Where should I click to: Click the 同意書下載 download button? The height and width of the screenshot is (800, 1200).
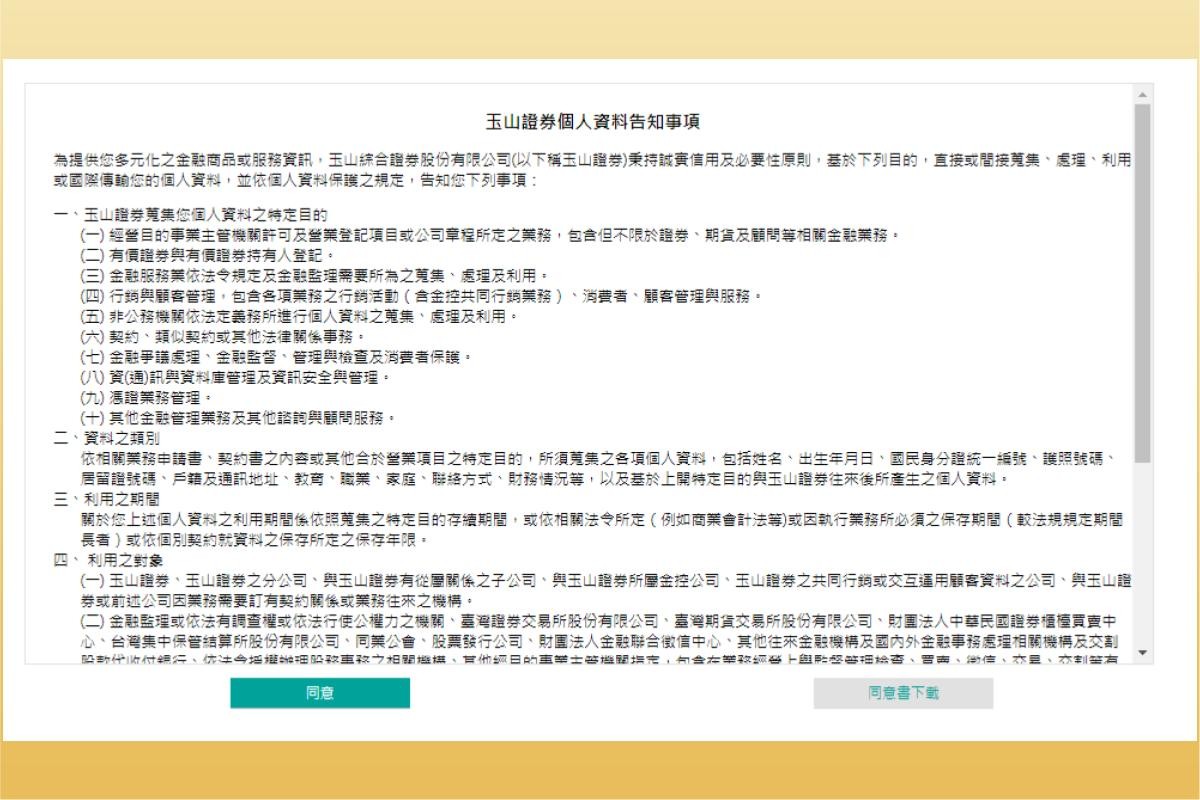(x=903, y=693)
